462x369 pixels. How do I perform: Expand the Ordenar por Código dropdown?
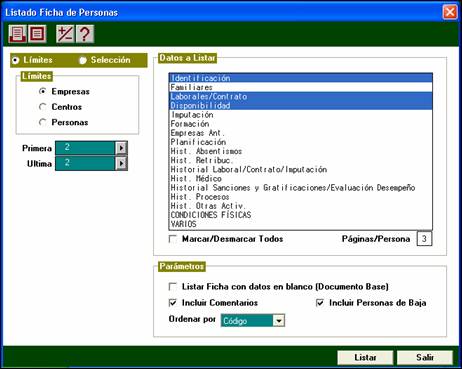point(279,321)
